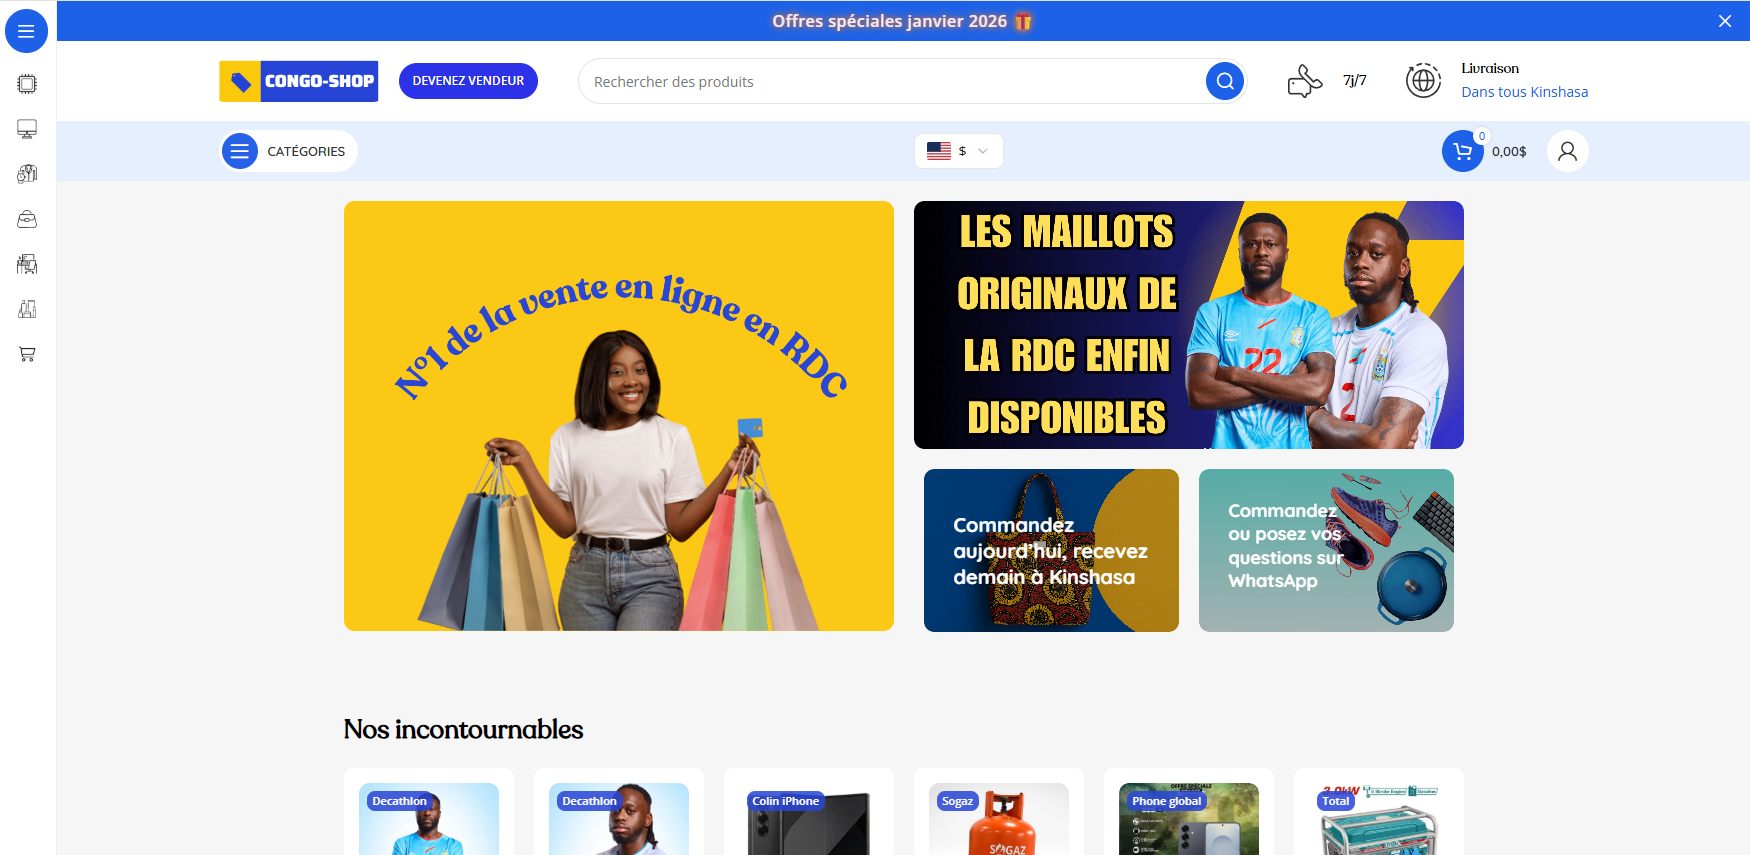The image size is (1750, 855).
Task: Open the blue hamburger menu in sidebar
Action: coord(27,31)
